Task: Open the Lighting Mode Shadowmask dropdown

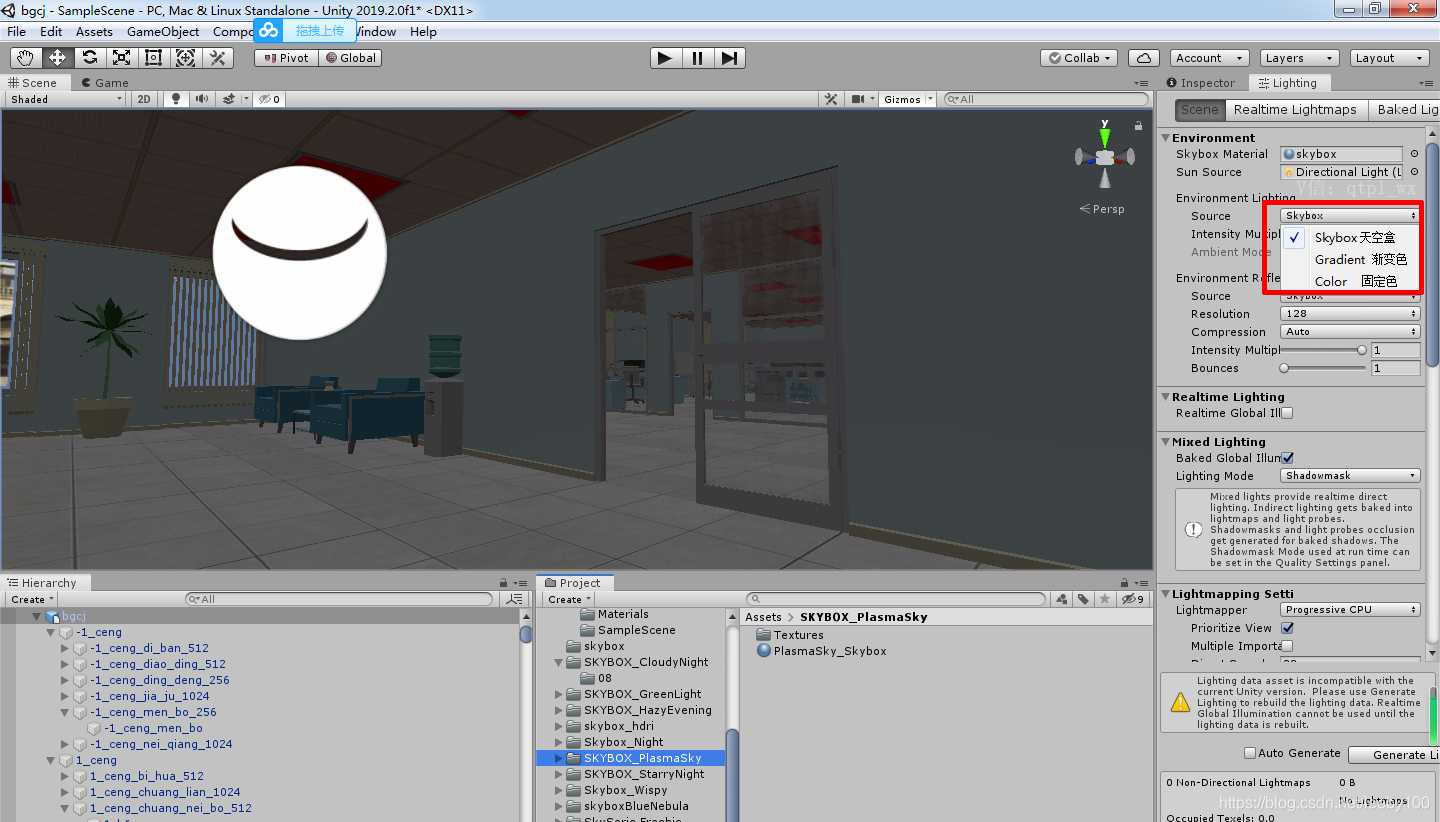Action: click(x=1350, y=476)
